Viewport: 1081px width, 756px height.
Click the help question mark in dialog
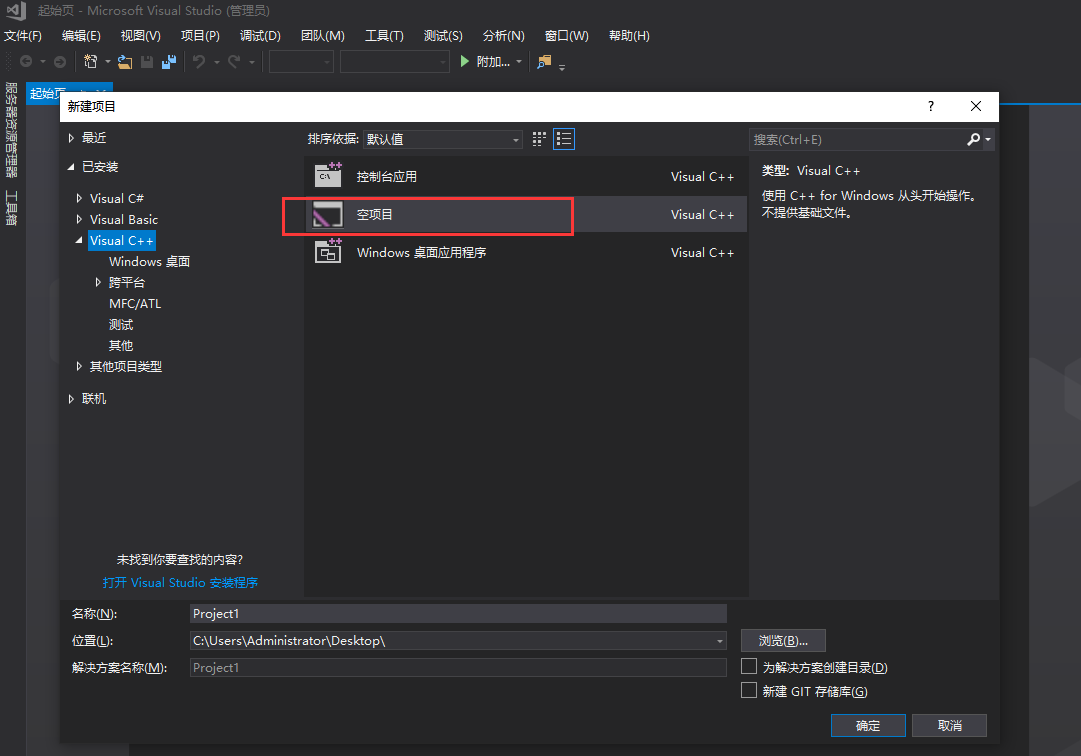click(931, 106)
